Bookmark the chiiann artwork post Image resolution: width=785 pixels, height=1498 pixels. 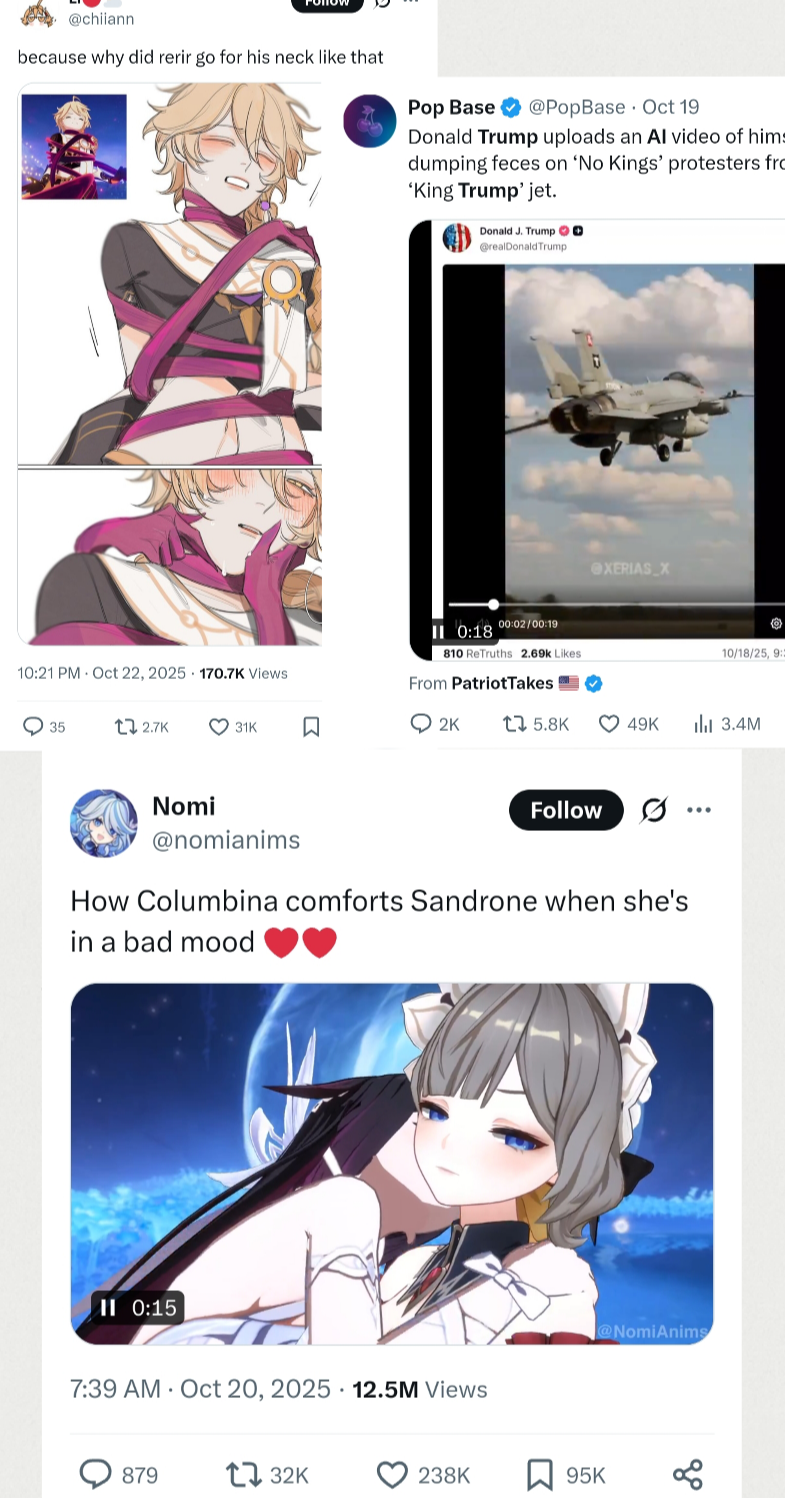311,727
